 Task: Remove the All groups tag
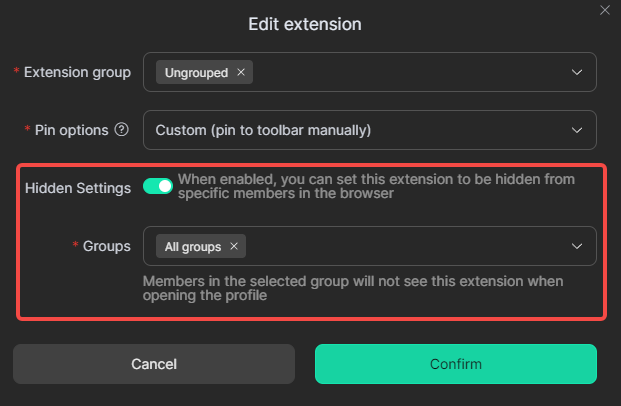pyautogui.click(x=234, y=246)
